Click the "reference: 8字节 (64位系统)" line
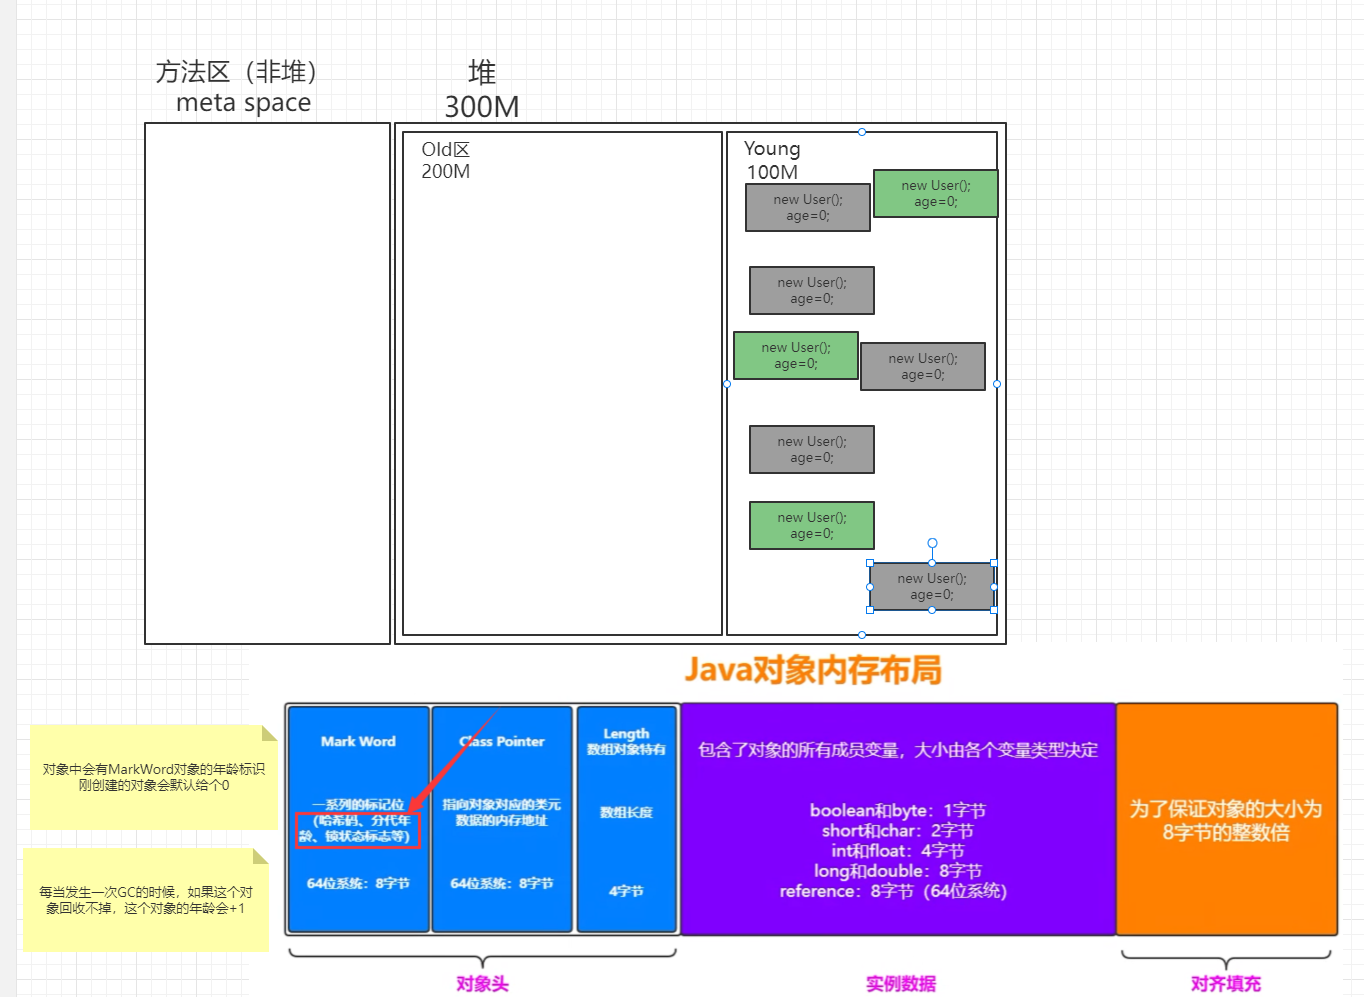This screenshot has width=1364, height=997. (893, 891)
